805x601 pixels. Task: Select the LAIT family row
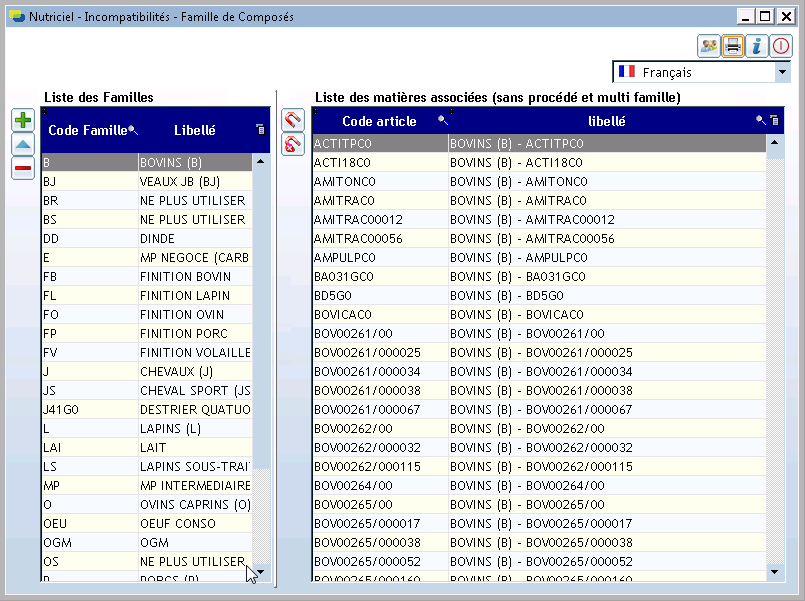147,448
